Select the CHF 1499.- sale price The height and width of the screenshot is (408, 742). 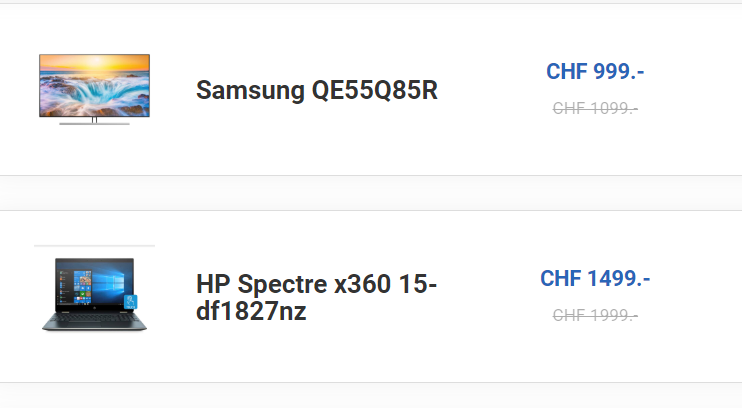[x=595, y=278]
